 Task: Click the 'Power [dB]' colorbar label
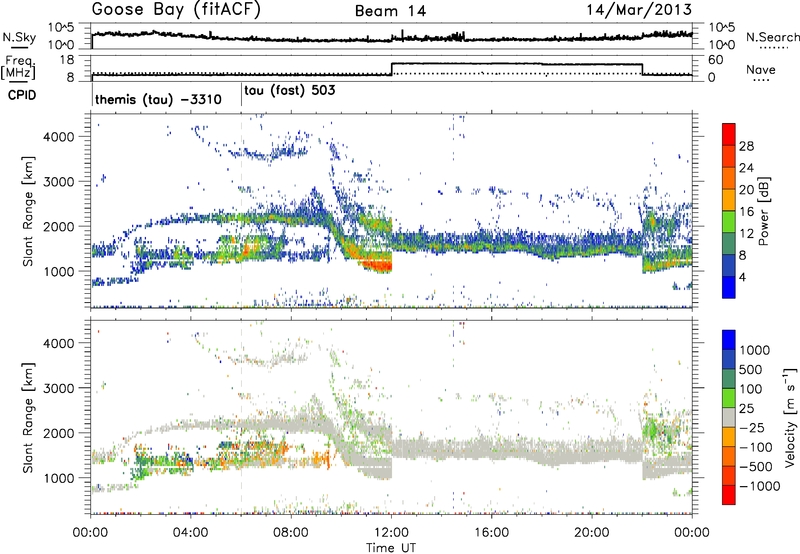(x=763, y=211)
